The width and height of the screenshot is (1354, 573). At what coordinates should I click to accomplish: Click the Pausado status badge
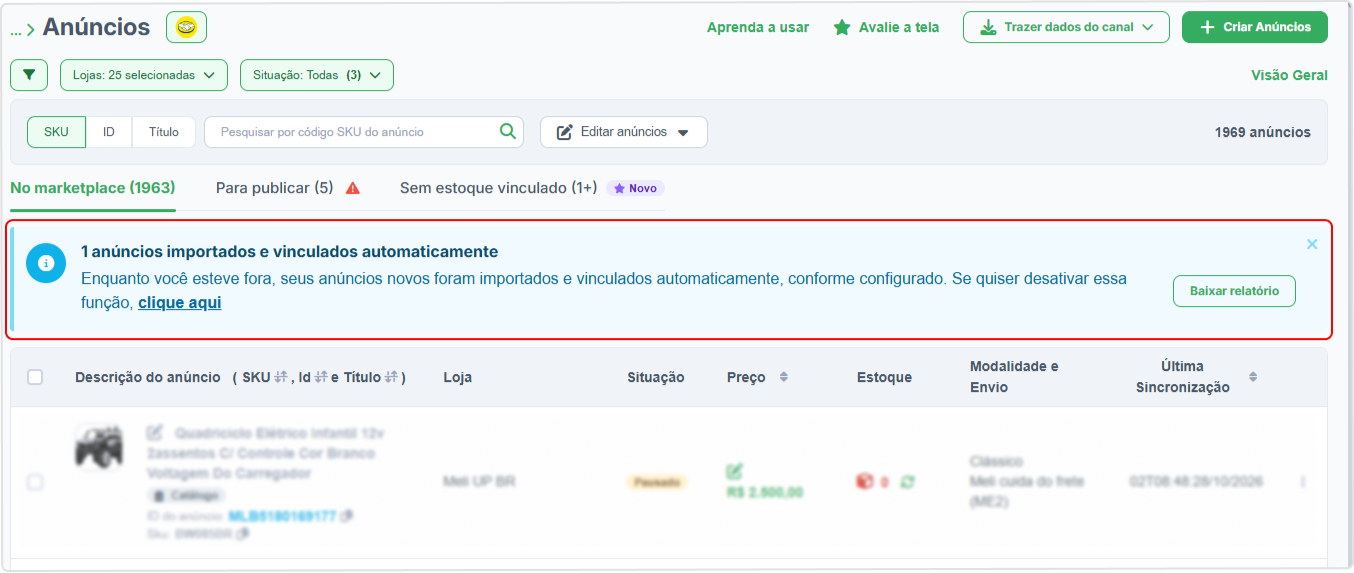point(657,482)
